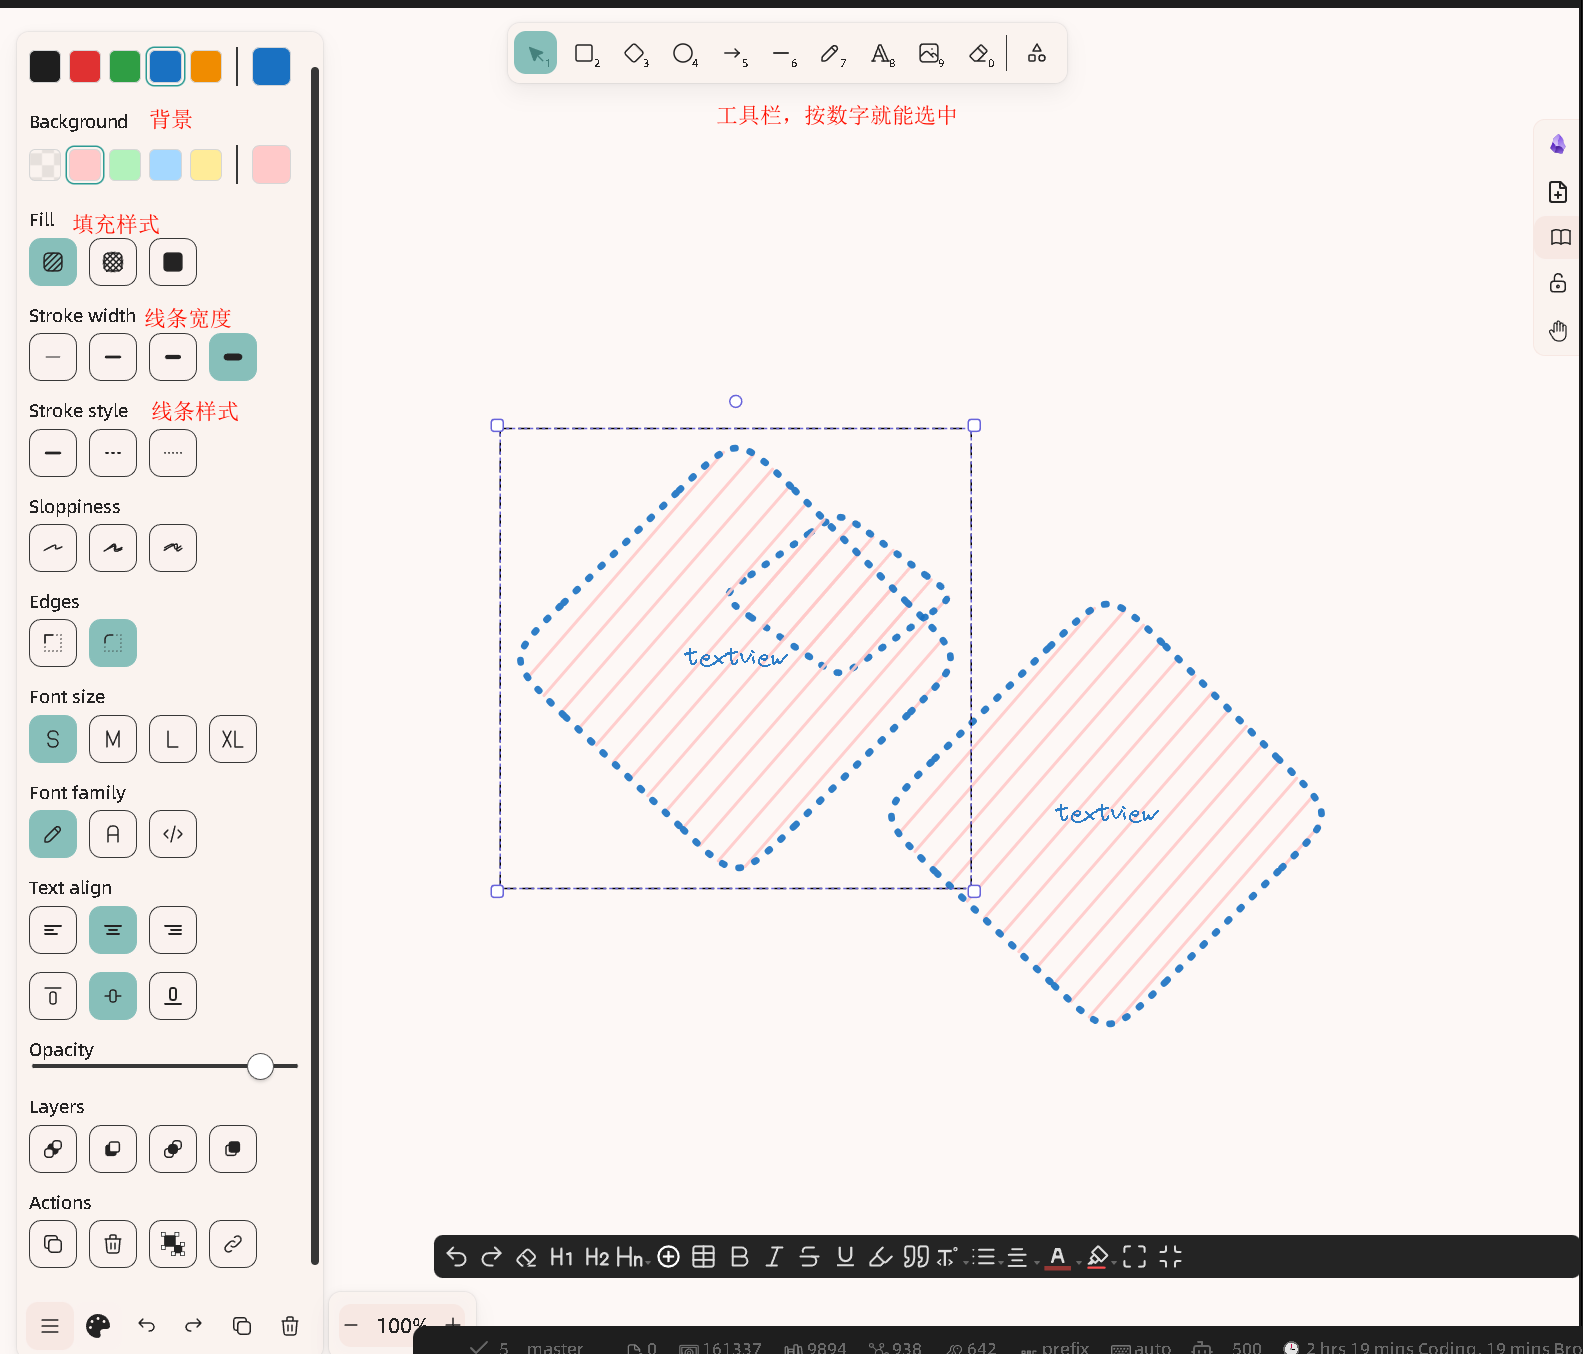Click the lock icon on right sidebar
This screenshot has height=1354, width=1583.
(x=1558, y=284)
